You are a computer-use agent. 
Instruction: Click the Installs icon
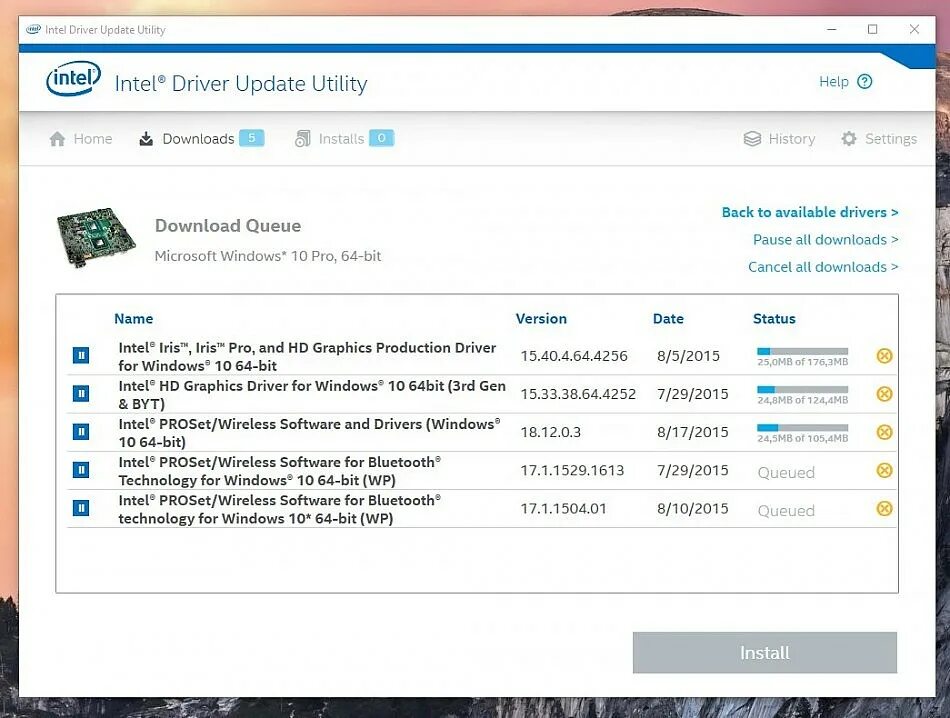(302, 139)
